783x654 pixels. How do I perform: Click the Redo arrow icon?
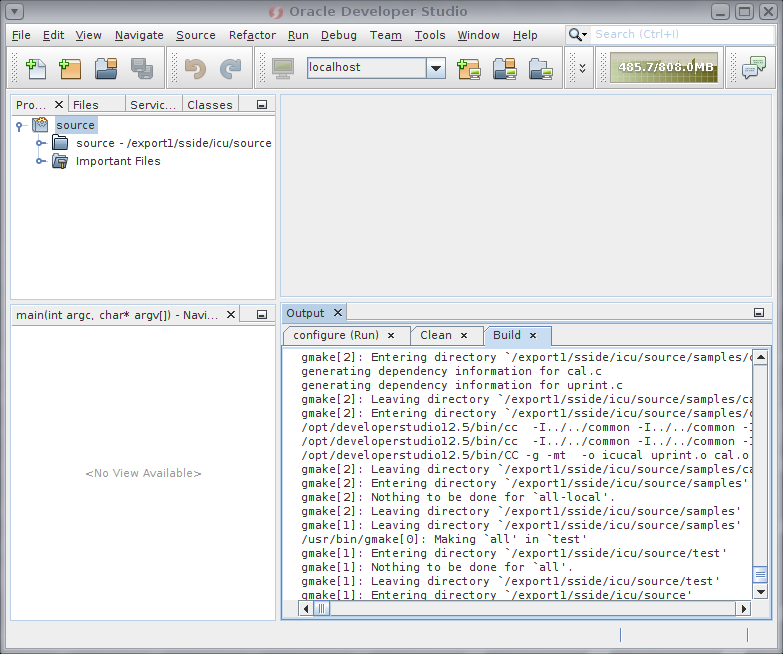point(231,68)
